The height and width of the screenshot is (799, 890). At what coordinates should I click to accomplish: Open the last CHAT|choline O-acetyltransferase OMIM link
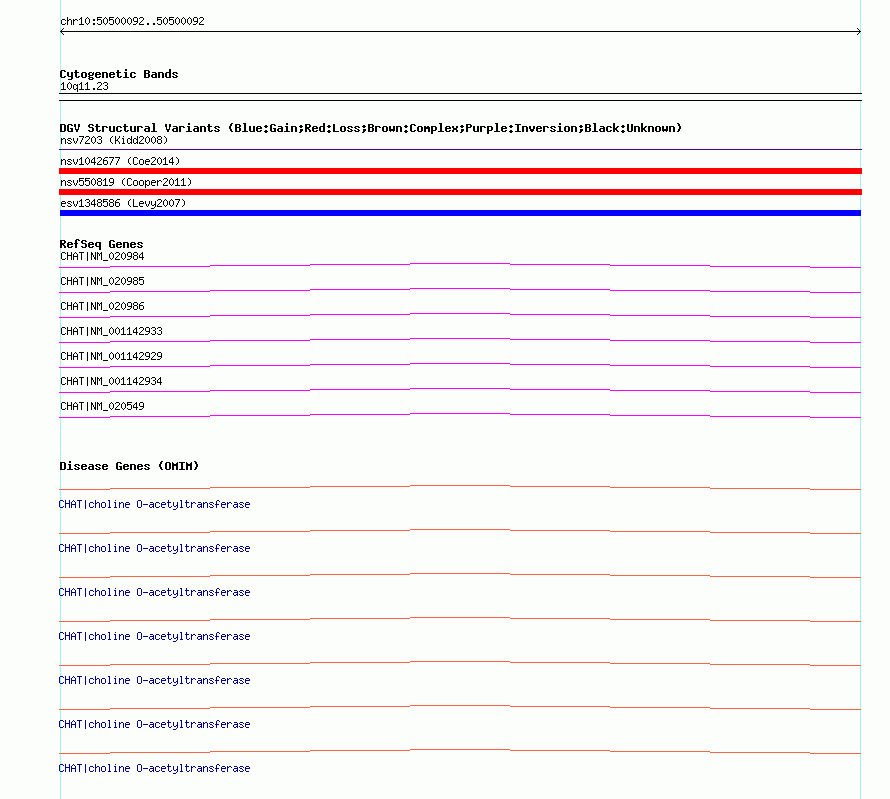(154, 768)
